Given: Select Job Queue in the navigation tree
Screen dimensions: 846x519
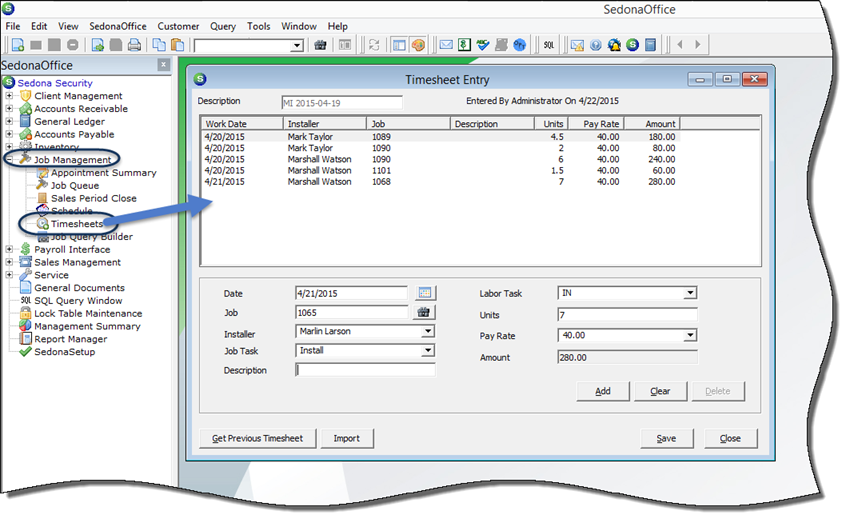Looking at the screenshot, I should 75,185.
